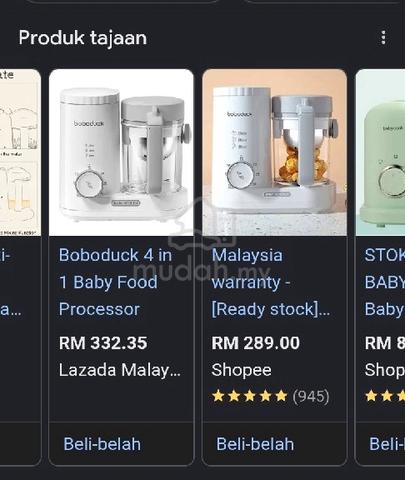This screenshot has height=480, width=405.
Task: Select the Boboduck image with peach background
Action: pyautogui.click(x=274, y=152)
